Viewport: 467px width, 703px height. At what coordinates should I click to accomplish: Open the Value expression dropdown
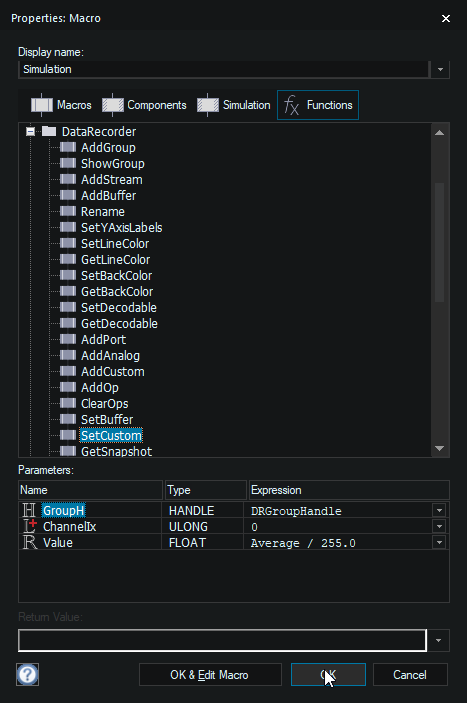[x=439, y=542]
